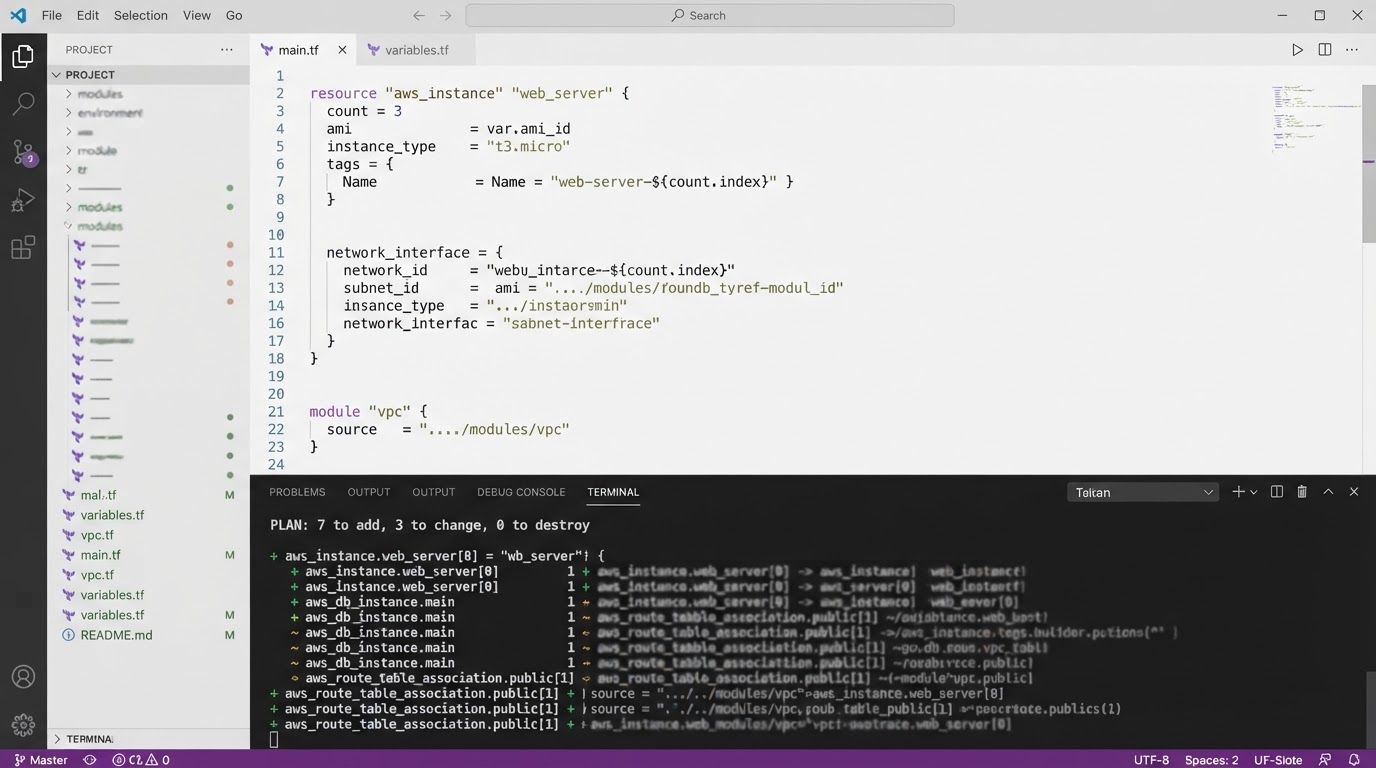Open editor More Actions ellipsis
The width and height of the screenshot is (1376, 768).
point(1352,49)
